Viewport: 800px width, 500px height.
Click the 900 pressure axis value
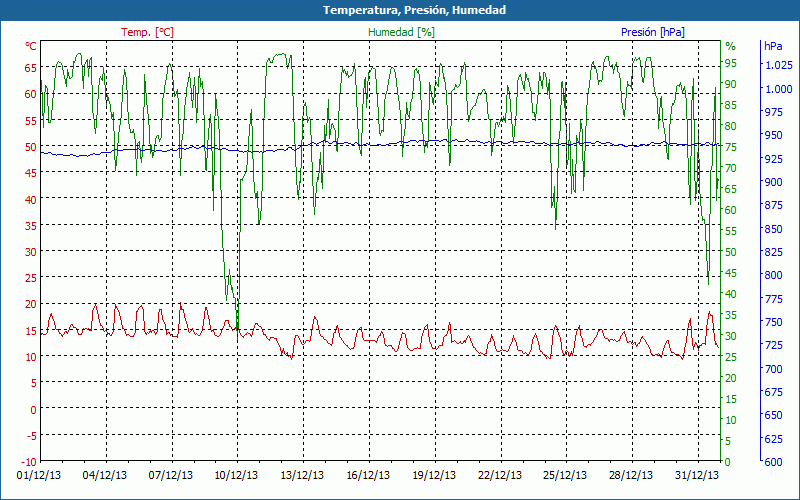pyautogui.click(x=773, y=182)
